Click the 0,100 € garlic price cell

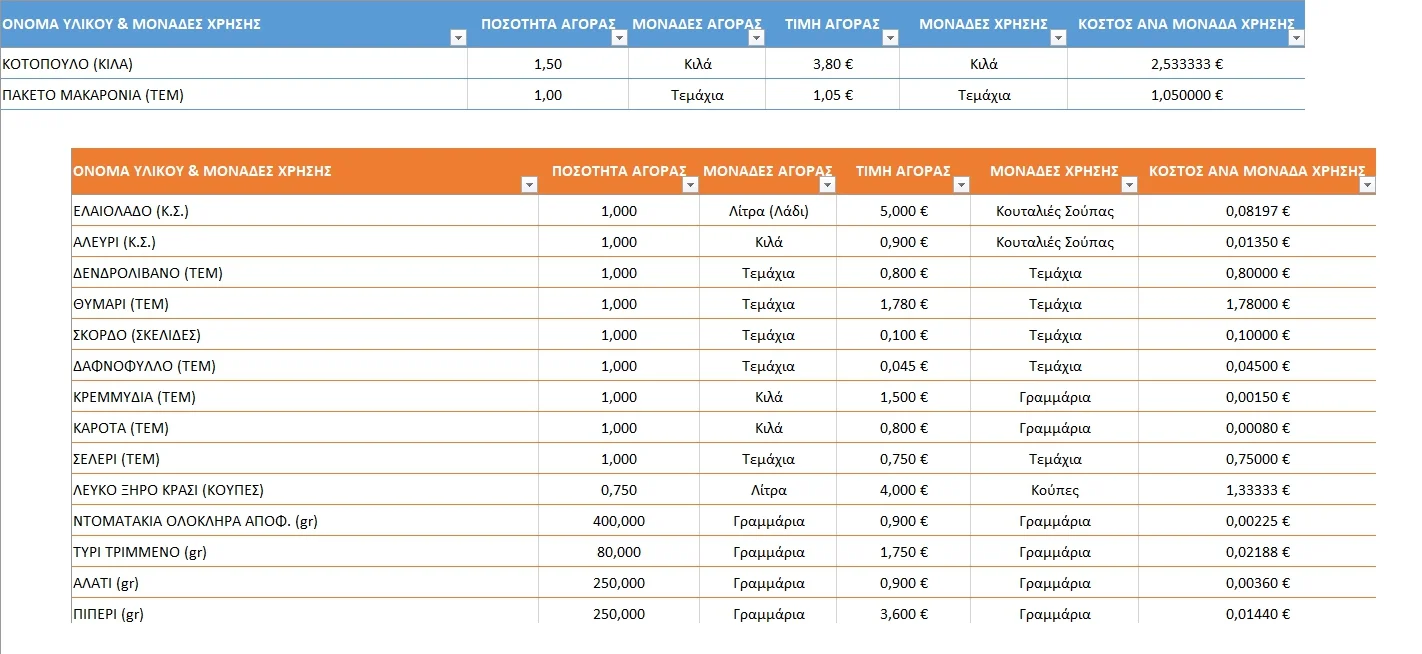903,335
